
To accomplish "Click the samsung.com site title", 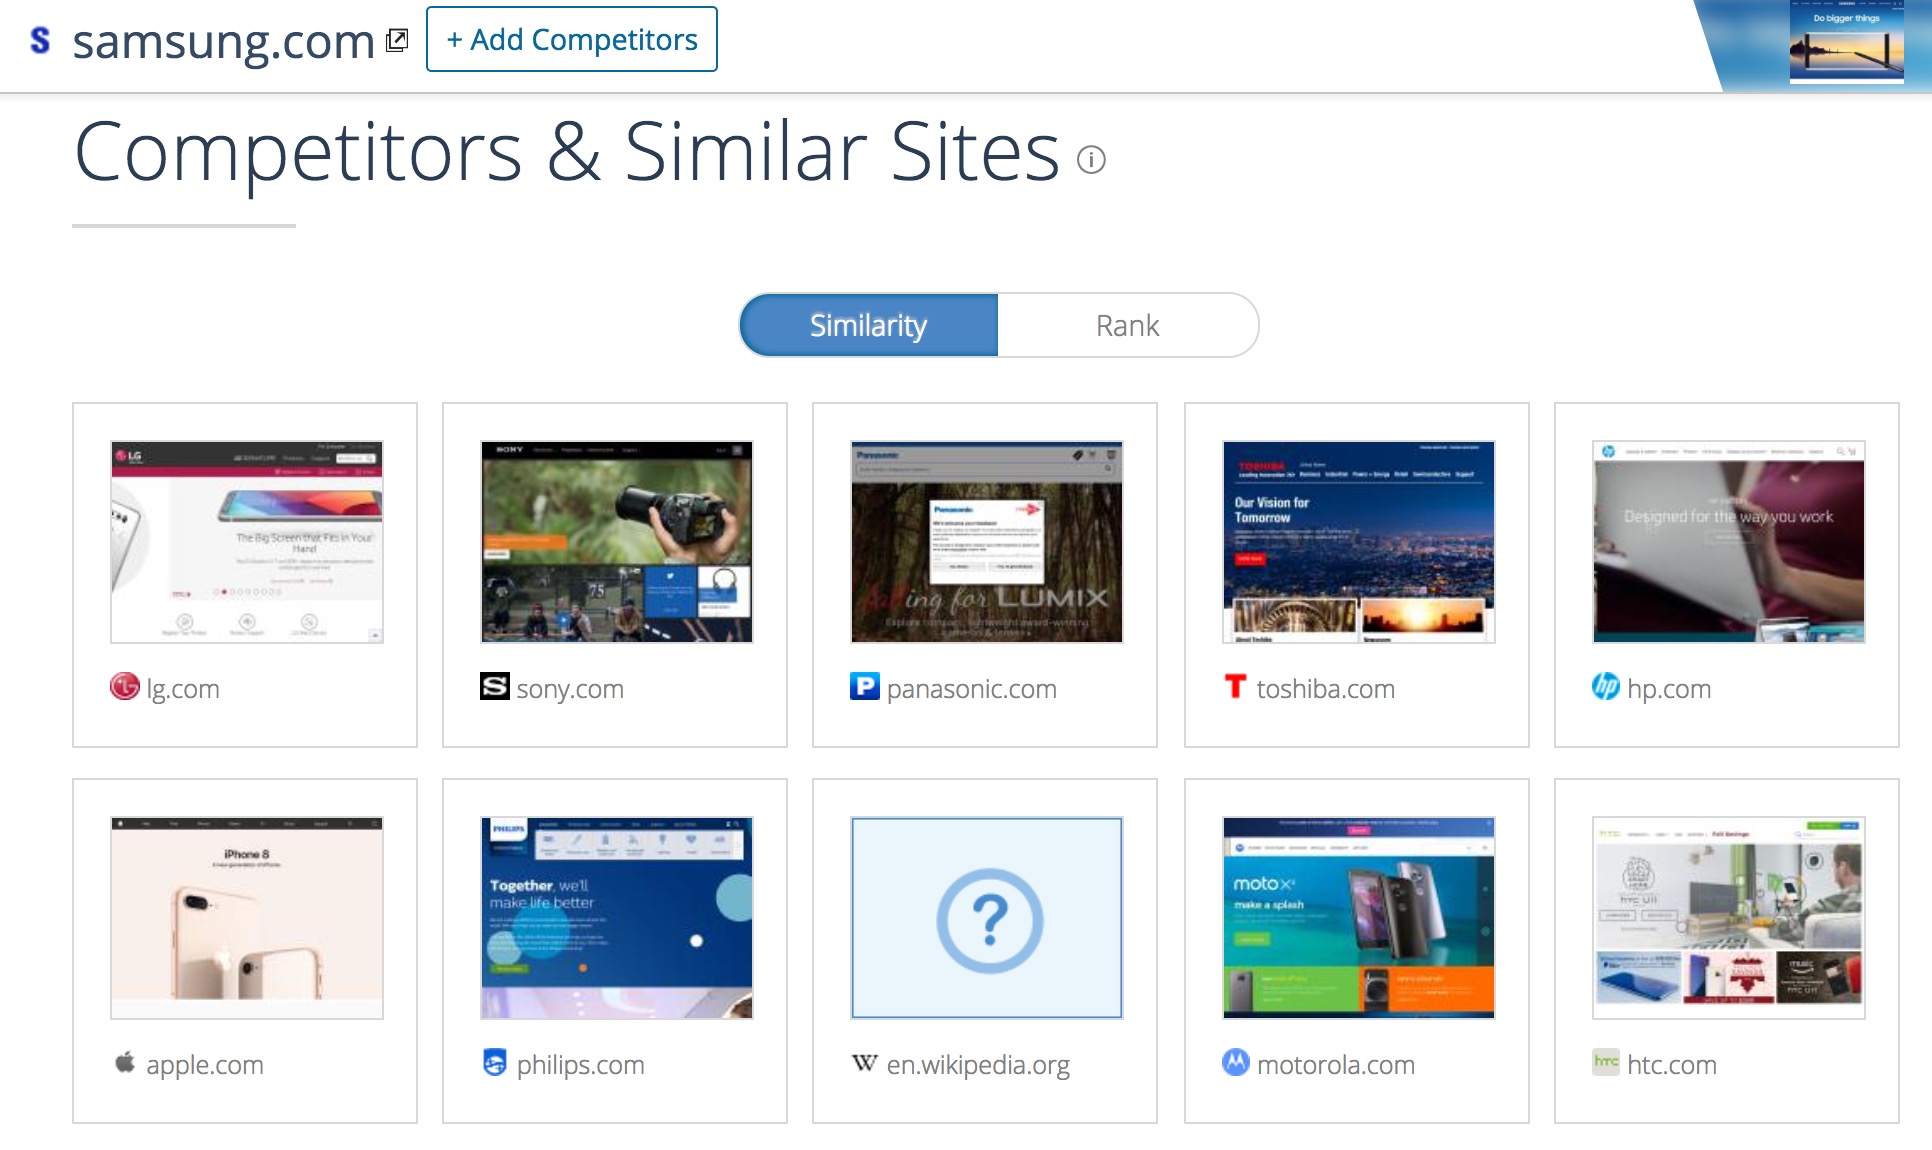I will (x=224, y=41).
